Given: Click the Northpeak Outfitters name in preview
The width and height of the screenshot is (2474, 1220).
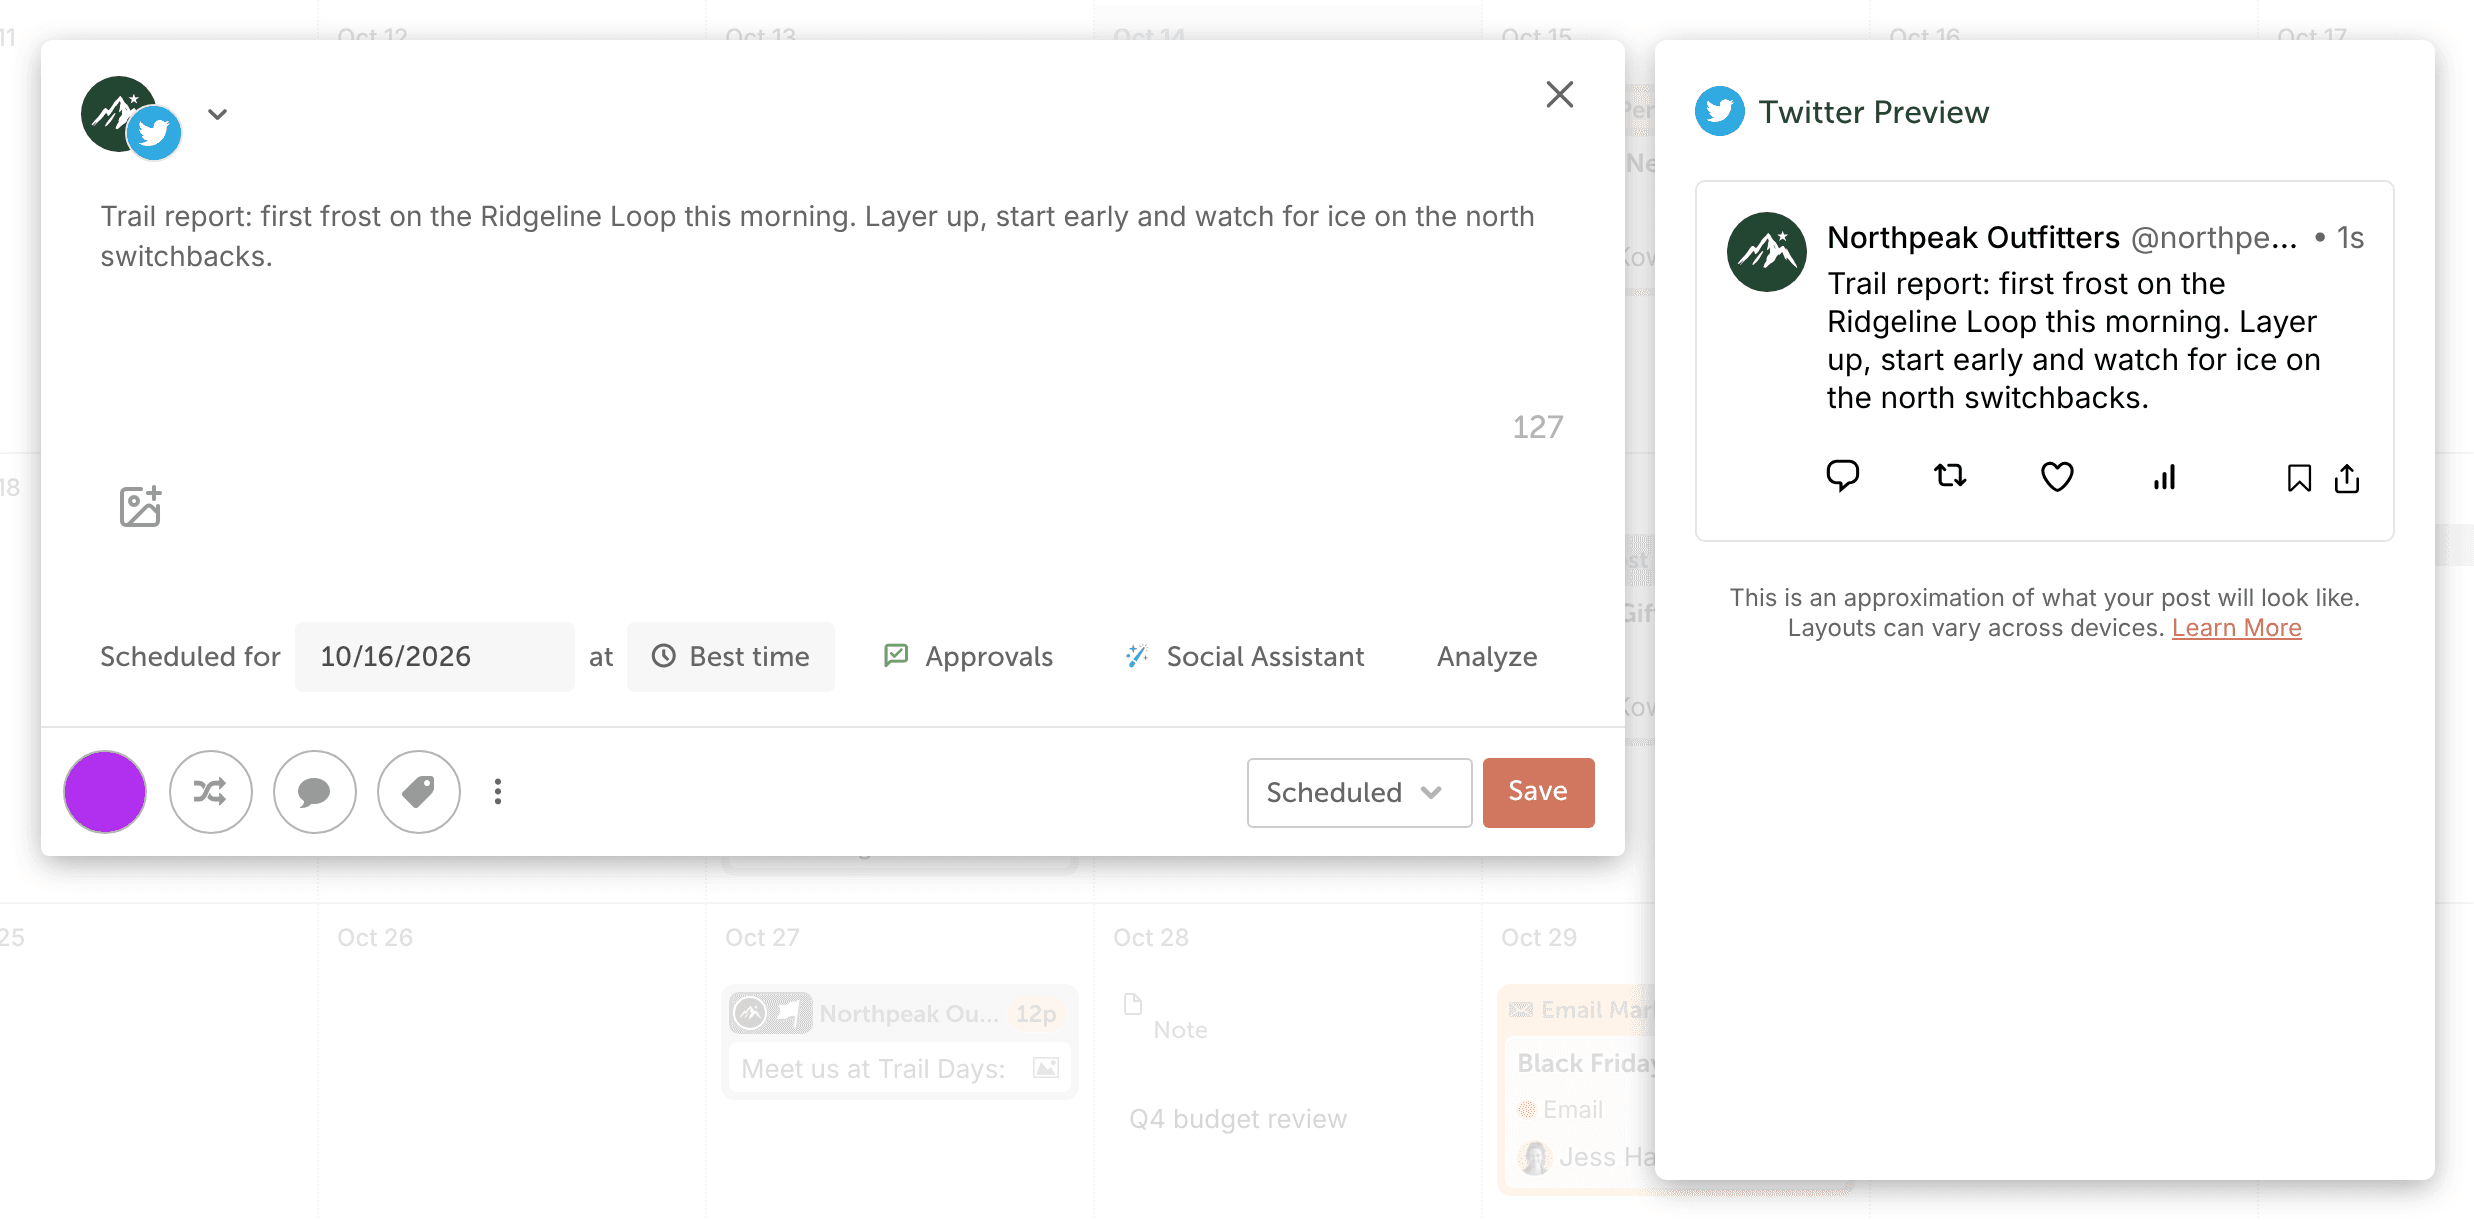Looking at the screenshot, I should [x=1973, y=238].
